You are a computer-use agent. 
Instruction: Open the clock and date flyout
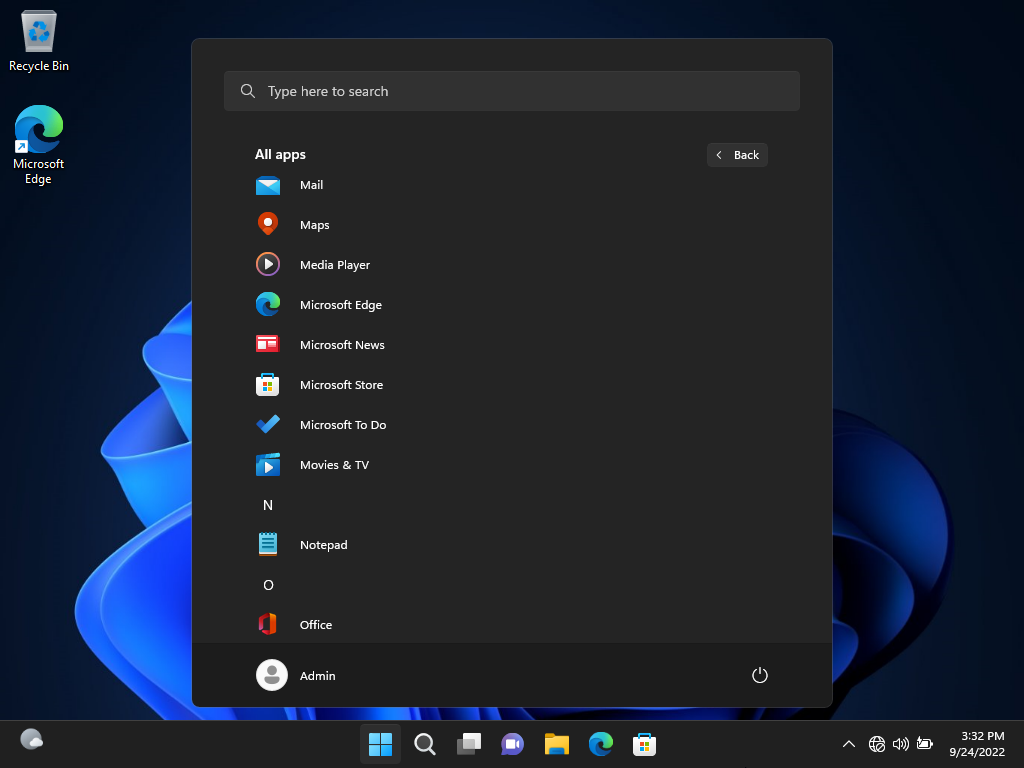point(977,744)
